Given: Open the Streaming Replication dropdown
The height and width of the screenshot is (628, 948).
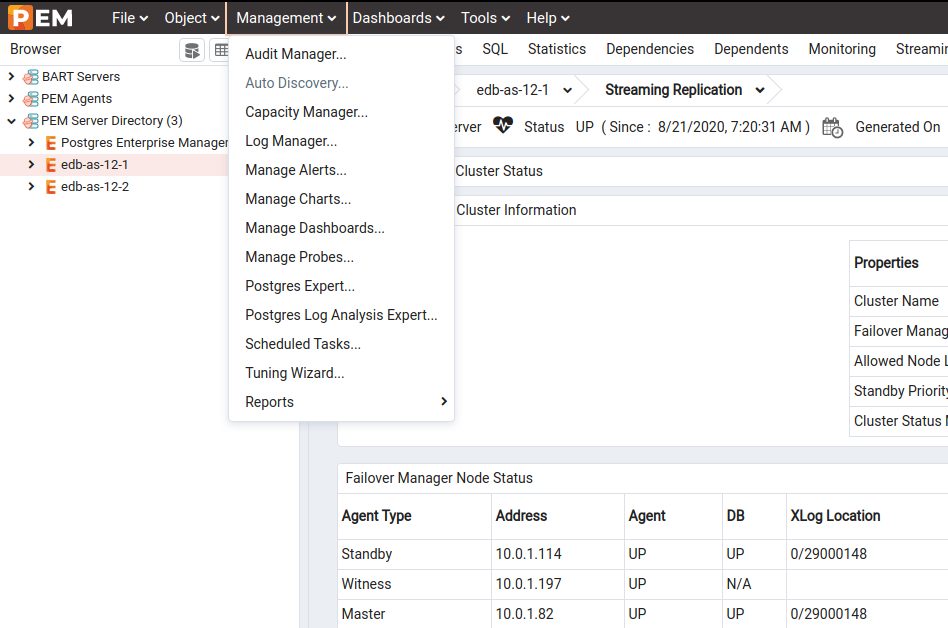Looking at the screenshot, I should (x=760, y=91).
